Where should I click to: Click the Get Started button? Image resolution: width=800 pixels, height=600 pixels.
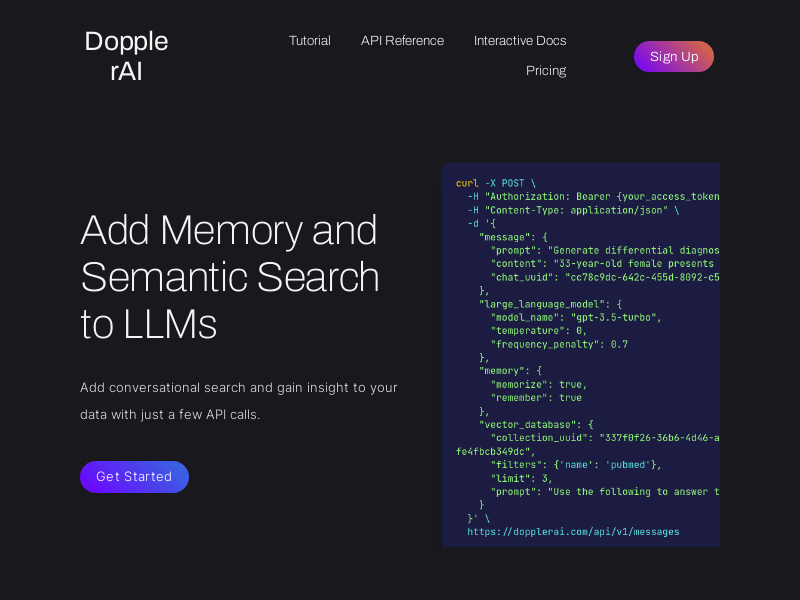(x=134, y=477)
